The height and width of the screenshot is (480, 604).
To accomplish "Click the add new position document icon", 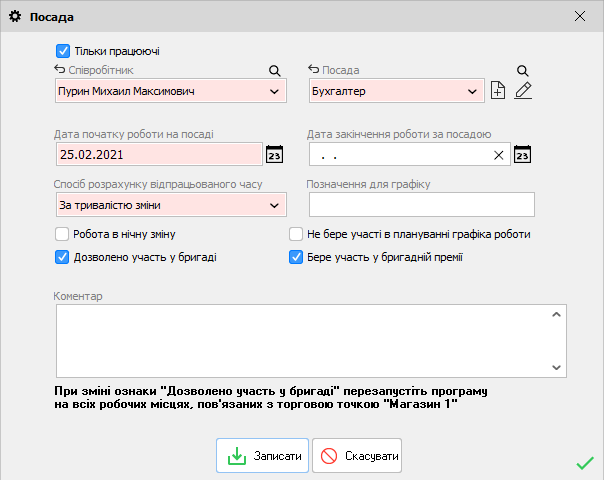I will 499,92.
